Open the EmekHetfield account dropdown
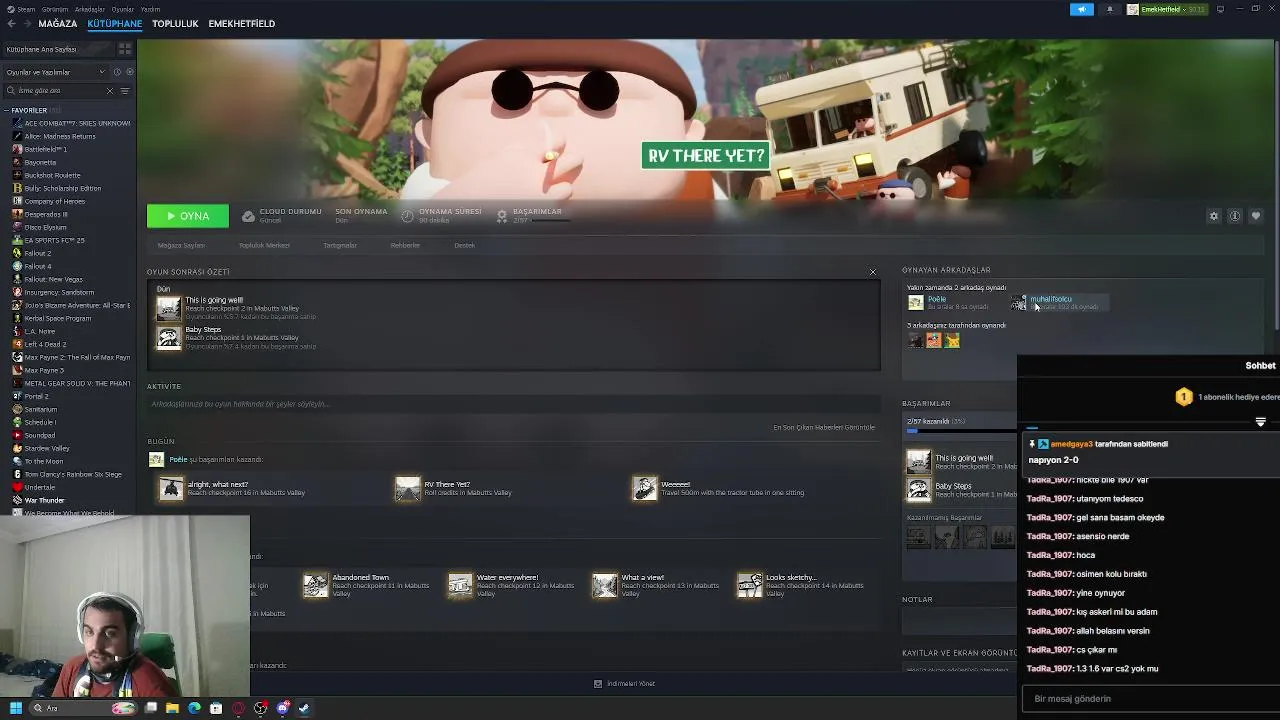Viewport: 1280px width, 720px height. click(x=1167, y=9)
